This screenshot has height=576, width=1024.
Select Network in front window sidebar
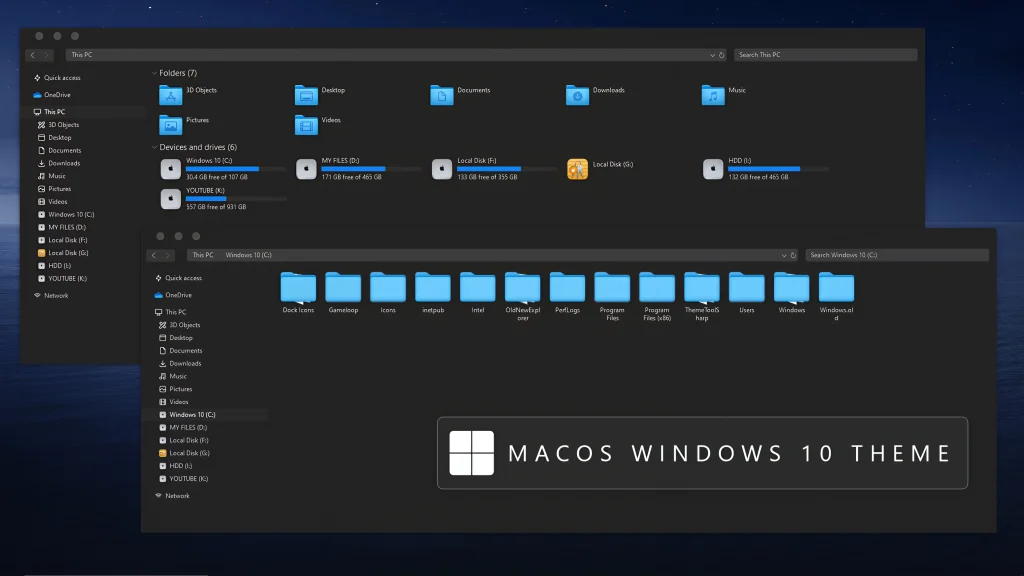[x=172, y=496]
